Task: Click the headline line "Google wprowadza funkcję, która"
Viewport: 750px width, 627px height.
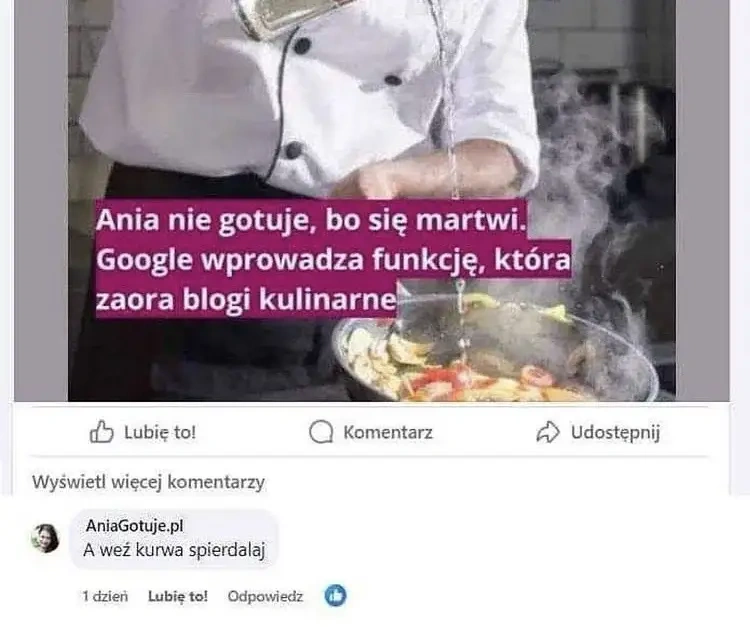Action: point(333,261)
